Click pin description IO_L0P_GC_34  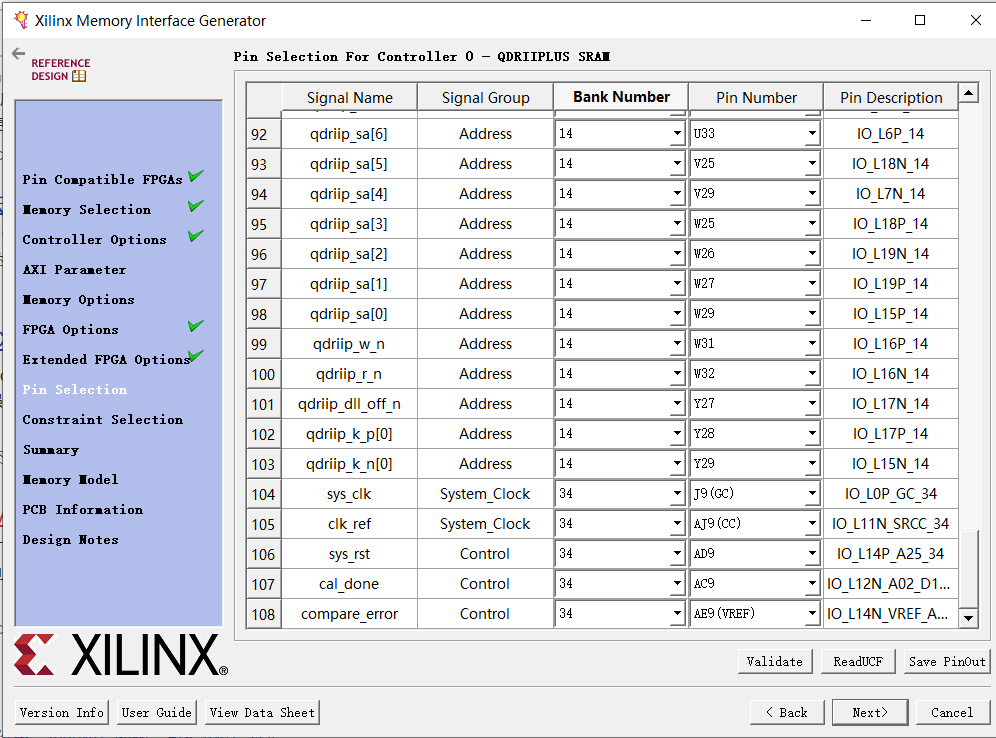tap(891, 494)
